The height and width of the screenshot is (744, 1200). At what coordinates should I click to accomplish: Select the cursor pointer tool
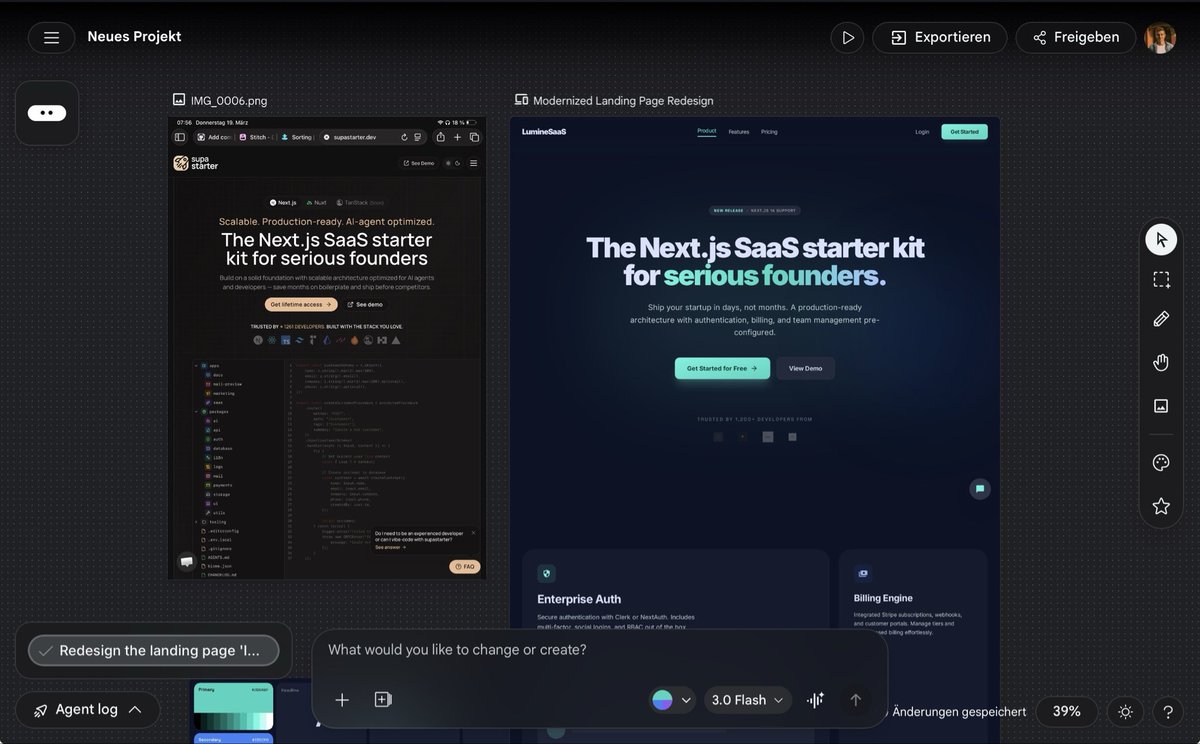click(1161, 240)
